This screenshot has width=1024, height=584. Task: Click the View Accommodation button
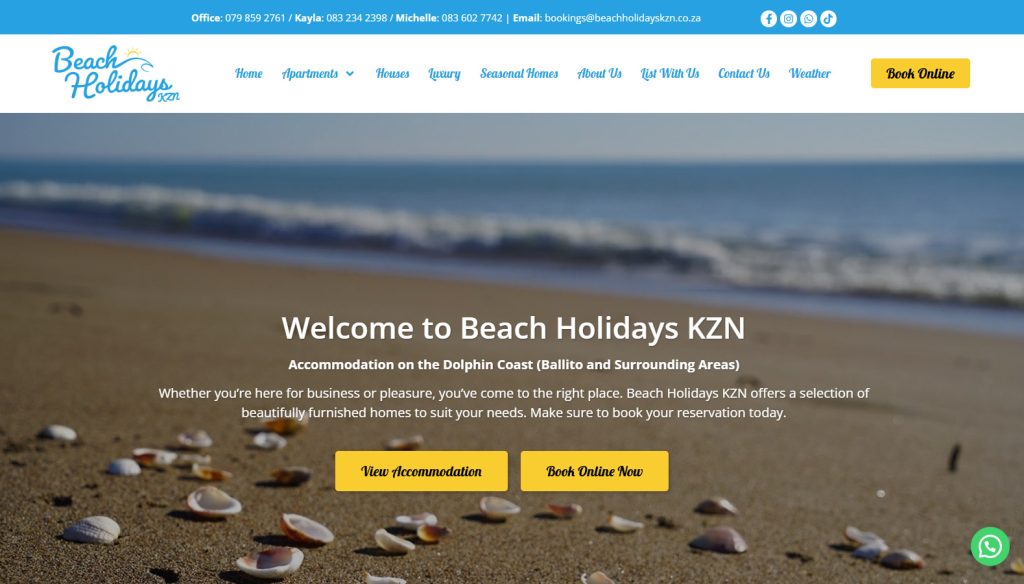[x=421, y=471]
